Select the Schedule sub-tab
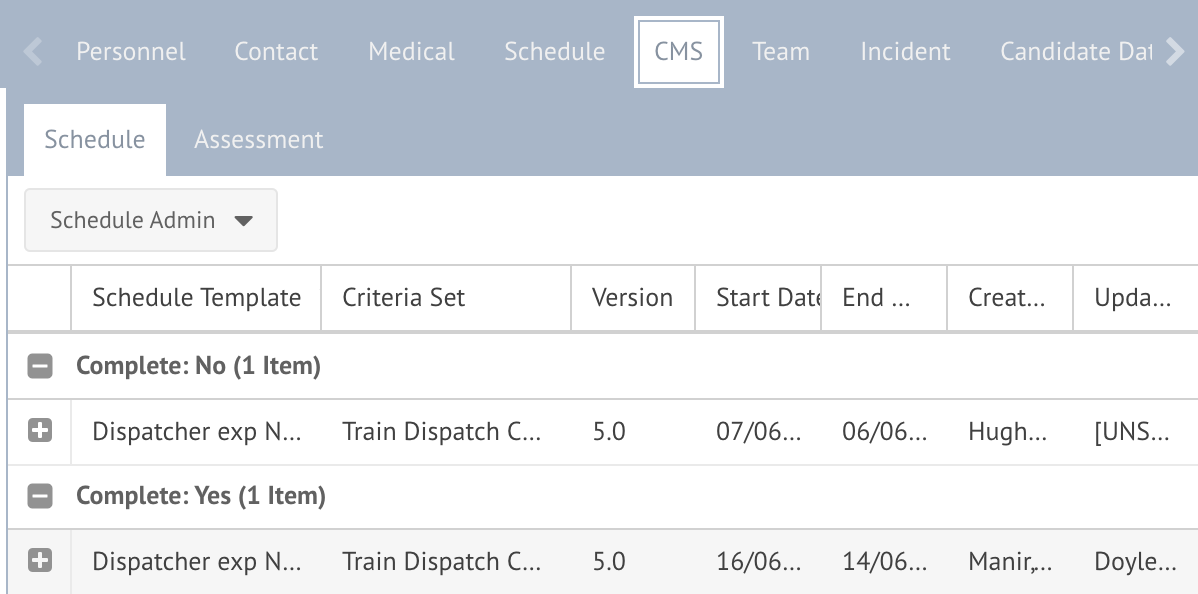 tap(95, 140)
